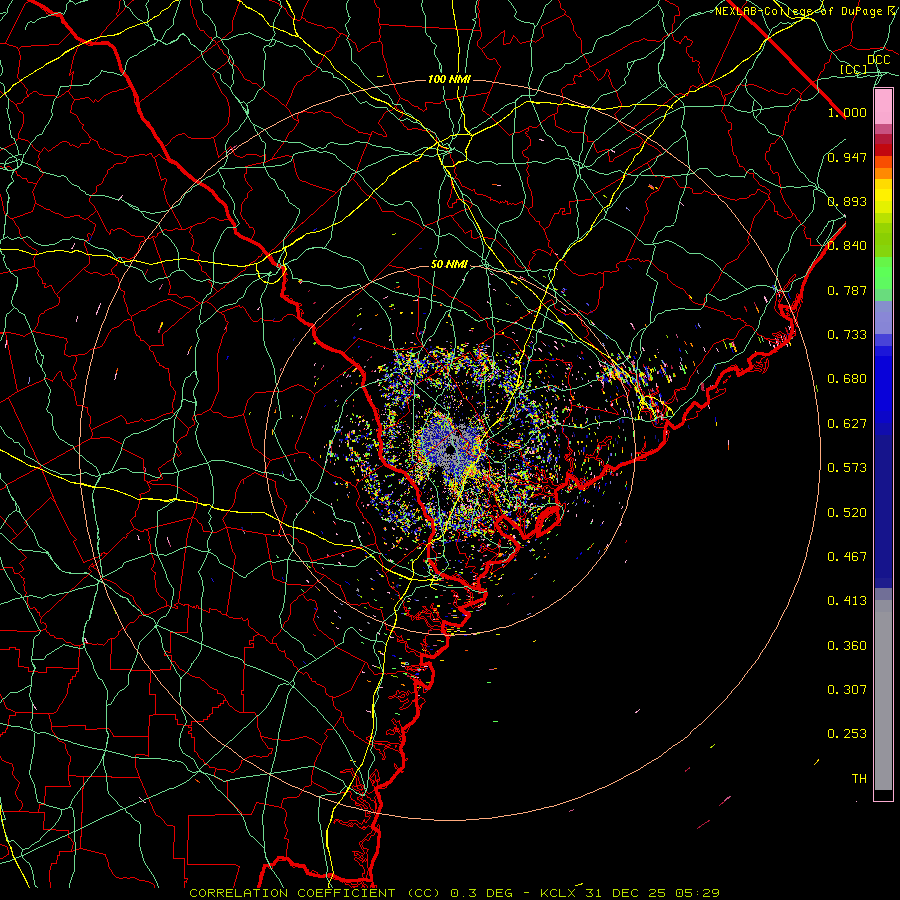Click the 0.840 legend value
This screenshot has width=900, height=900.
pos(847,246)
